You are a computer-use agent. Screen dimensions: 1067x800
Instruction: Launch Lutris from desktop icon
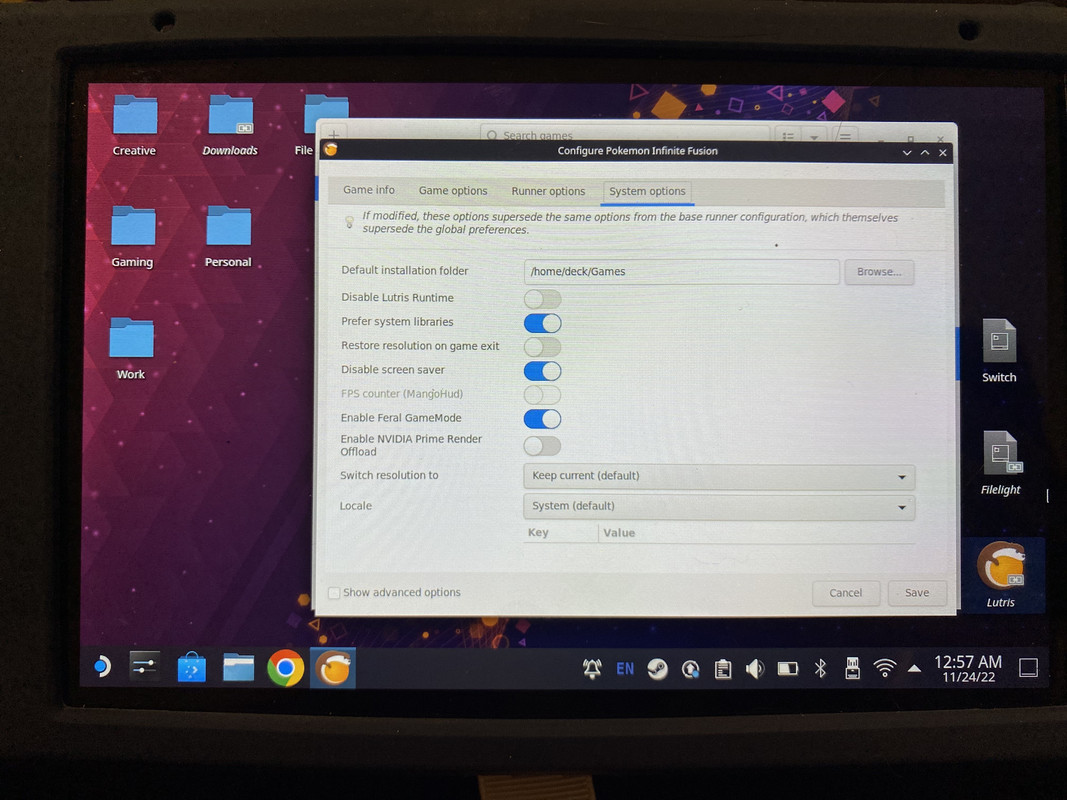(1000, 575)
